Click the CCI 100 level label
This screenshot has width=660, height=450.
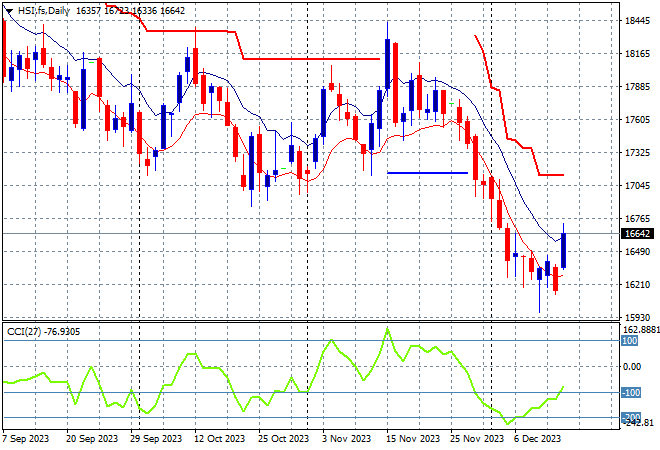(630, 341)
